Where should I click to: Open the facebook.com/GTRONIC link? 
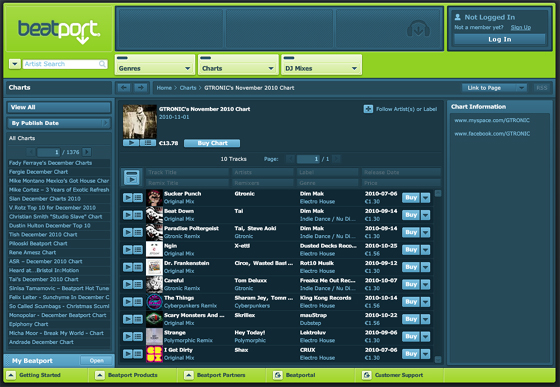(x=492, y=134)
